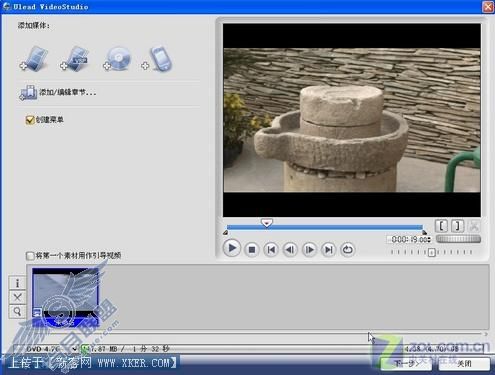Click the import from mobile device icon

pyautogui.click(x=157, y=59)
